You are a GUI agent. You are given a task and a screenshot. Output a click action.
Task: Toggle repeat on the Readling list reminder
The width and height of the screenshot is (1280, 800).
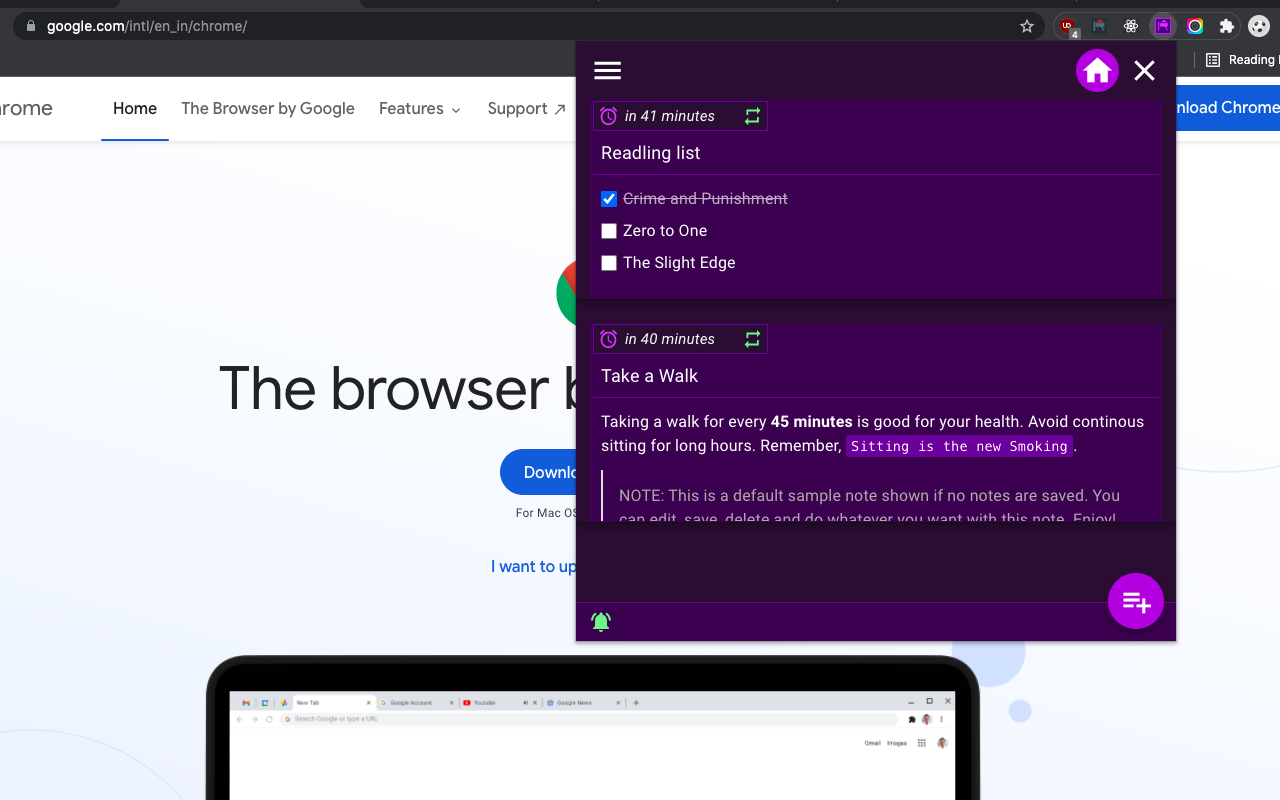[x=752, y=116]
